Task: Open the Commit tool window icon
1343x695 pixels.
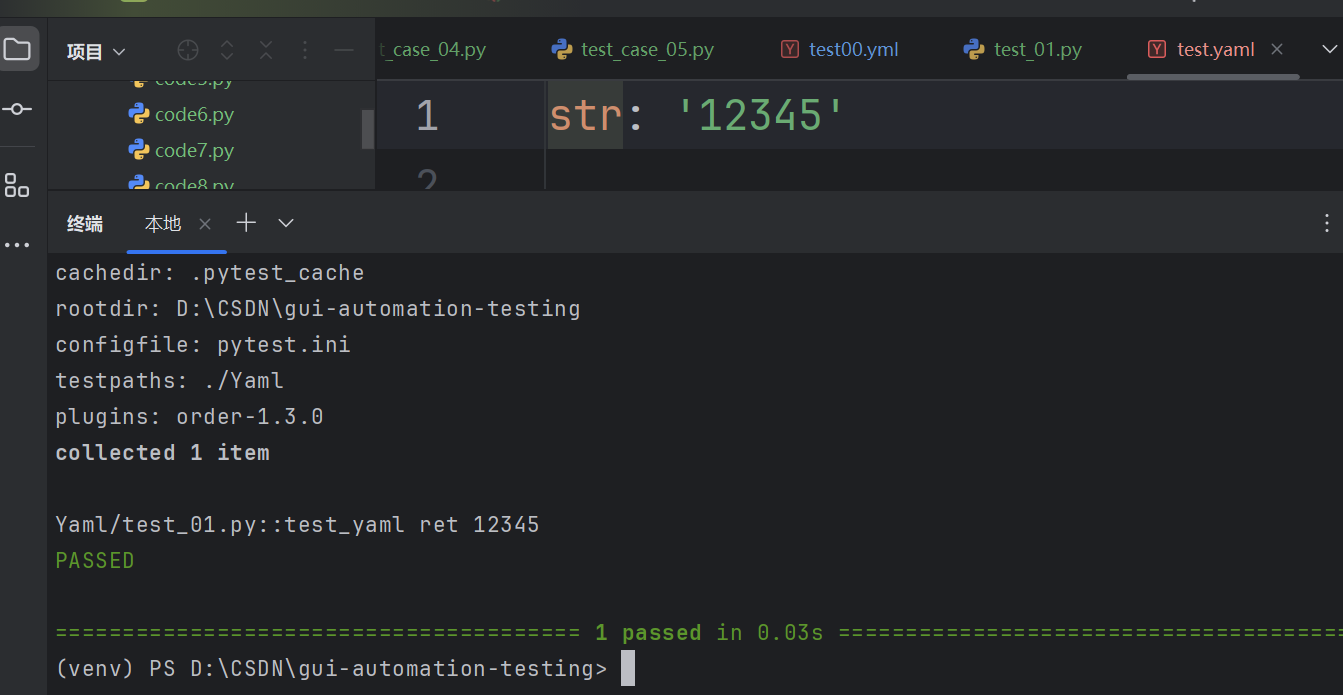Action: pyautogui.click(x=17, y=109)
